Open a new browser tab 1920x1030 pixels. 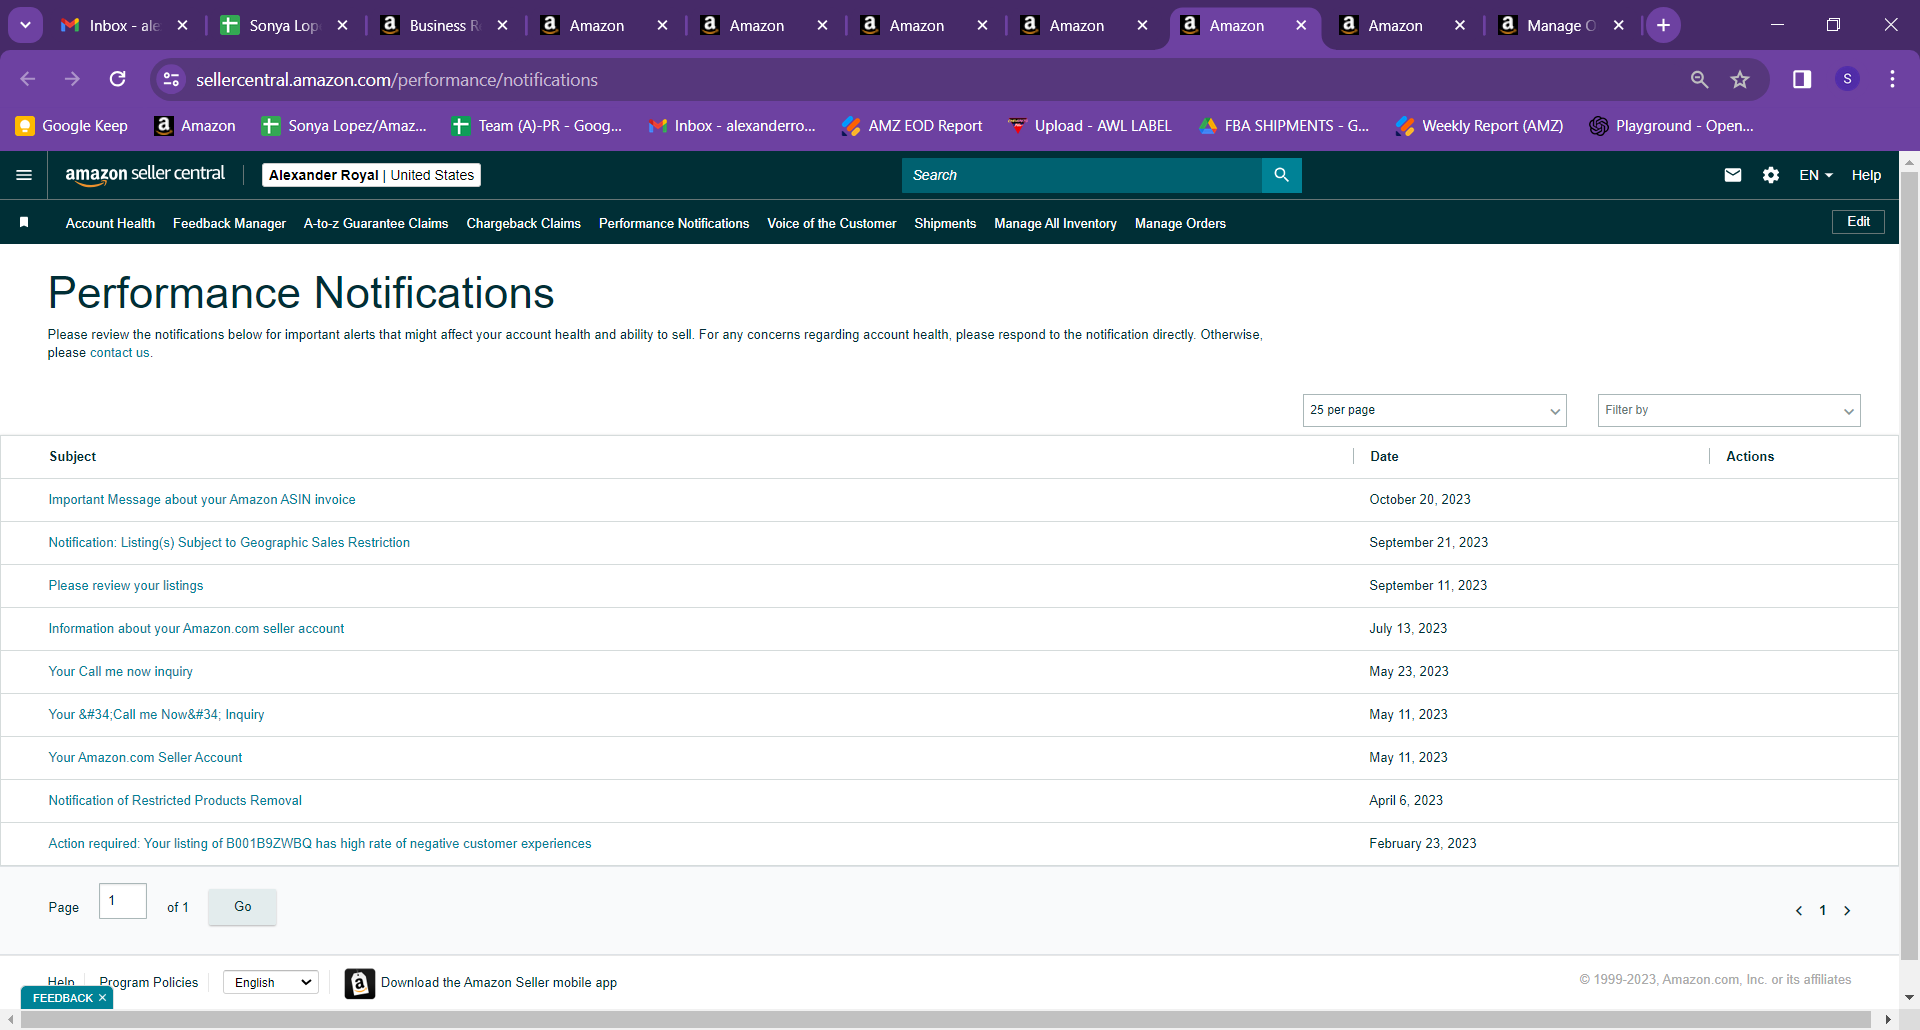(1663, 25)
